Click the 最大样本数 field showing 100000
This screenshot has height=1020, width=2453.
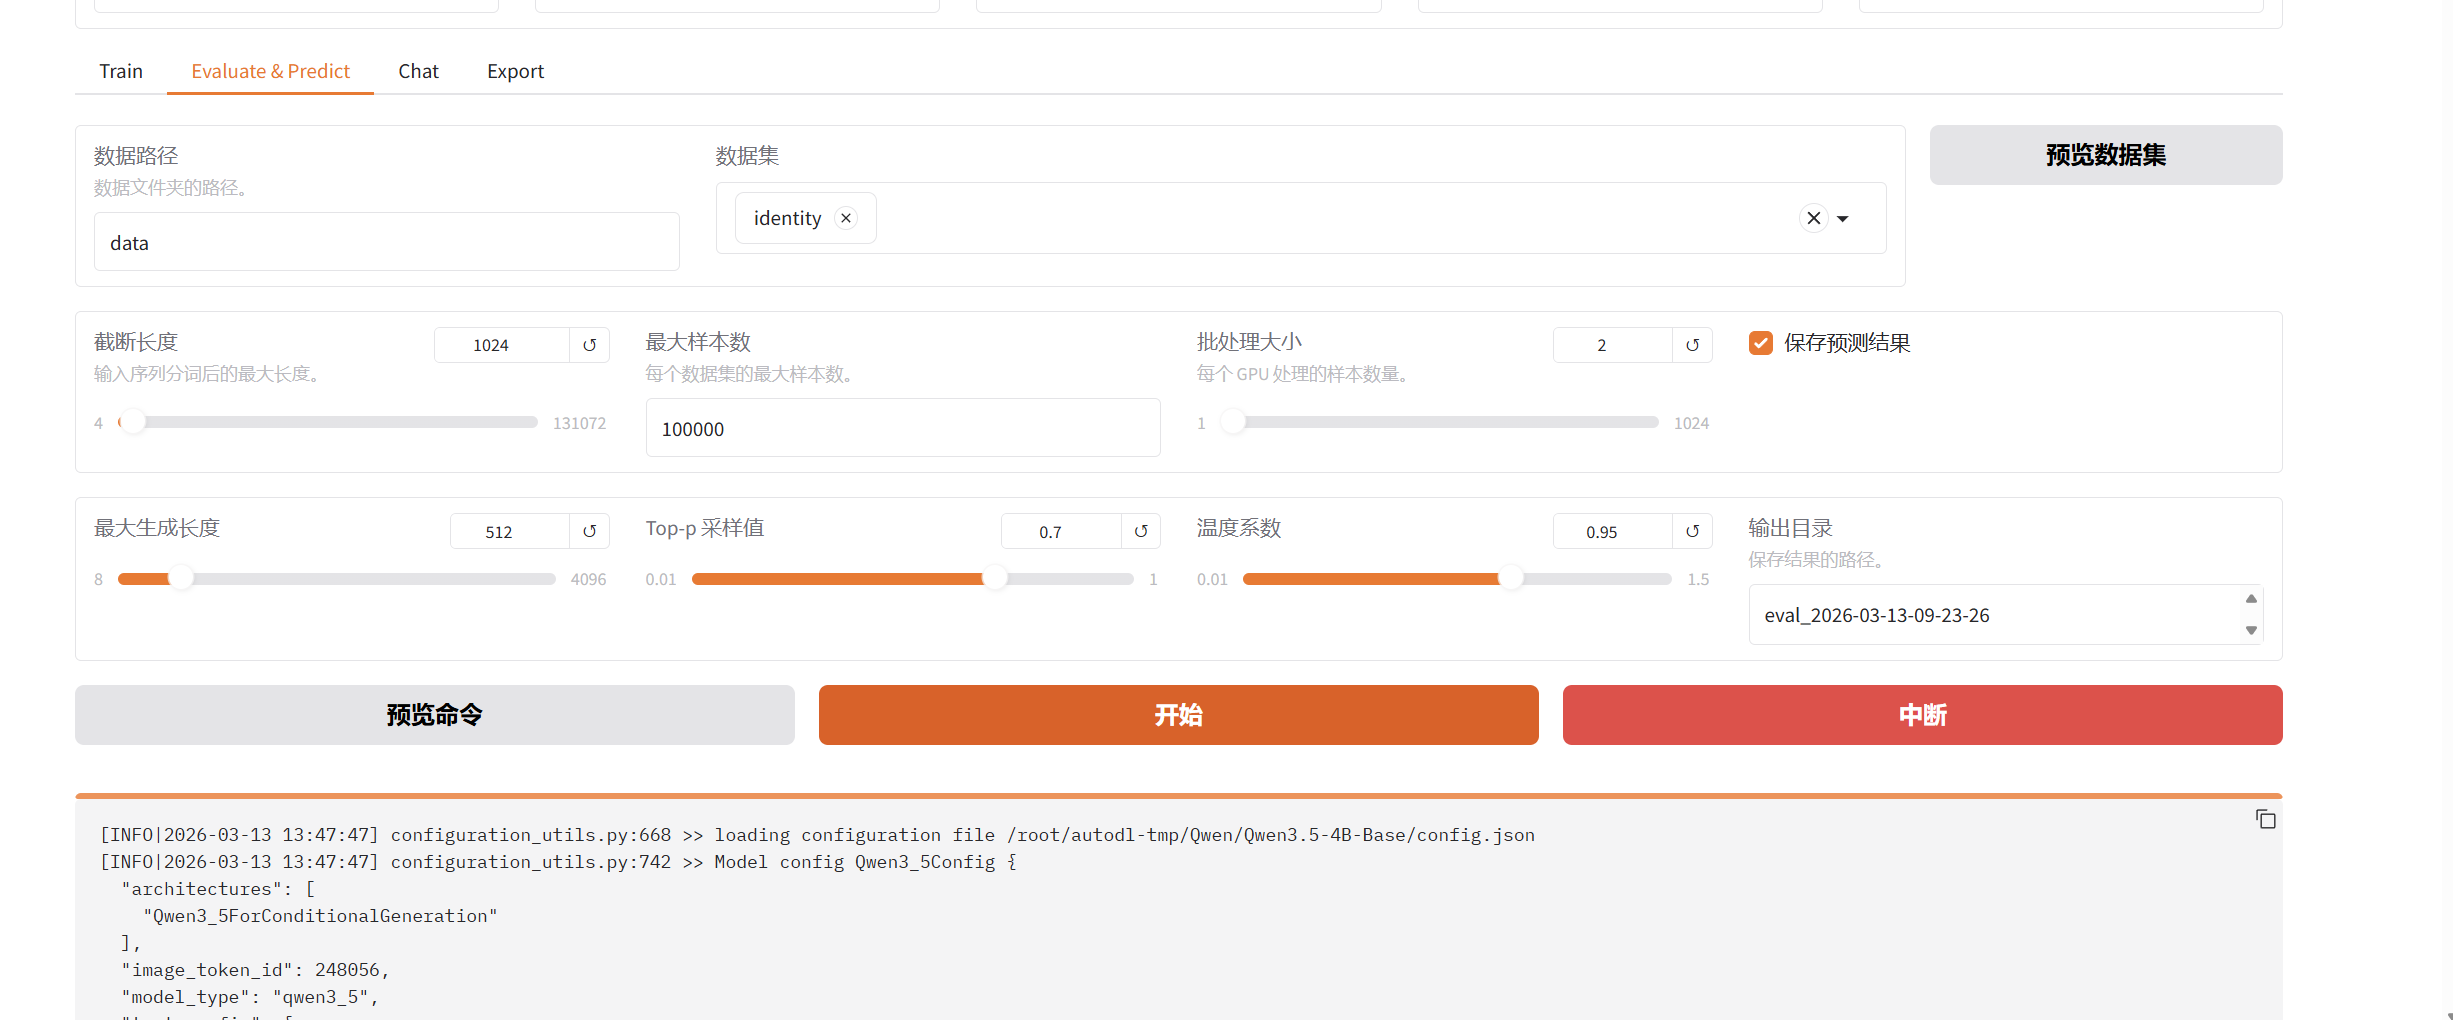tap(903, 428)
